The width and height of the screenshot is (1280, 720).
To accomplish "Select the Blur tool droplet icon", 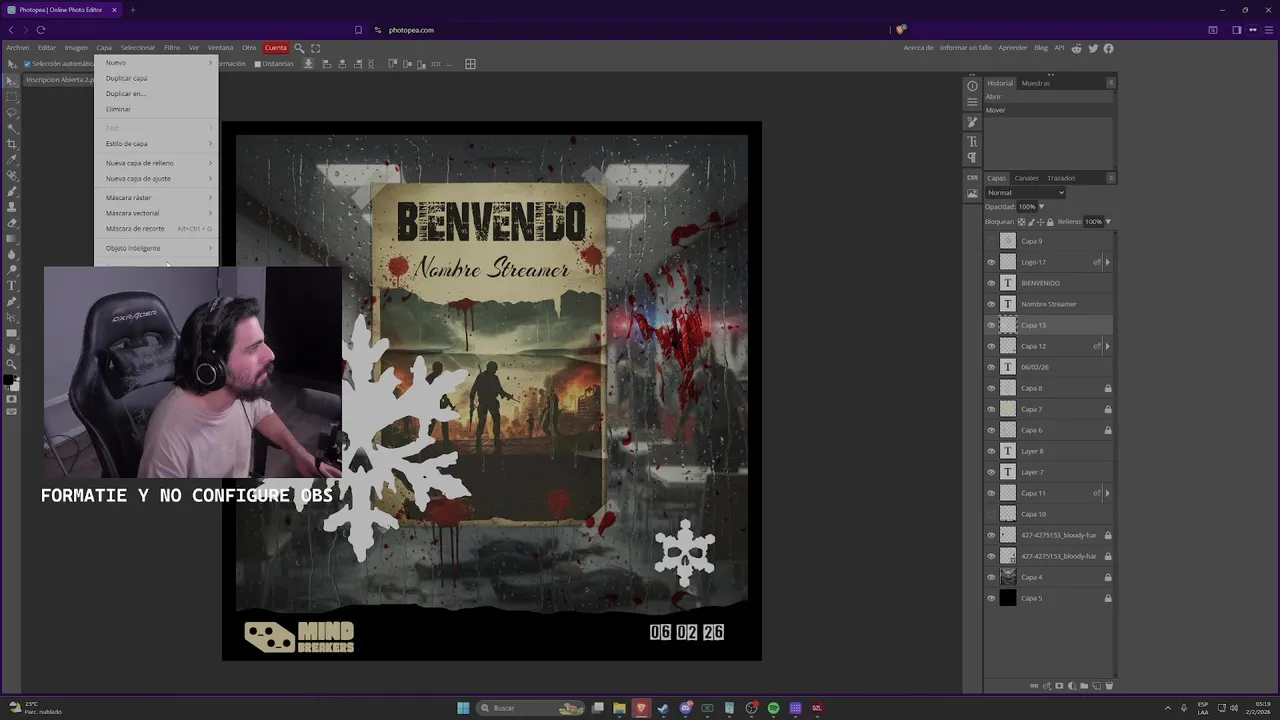I will click(12, 254).
